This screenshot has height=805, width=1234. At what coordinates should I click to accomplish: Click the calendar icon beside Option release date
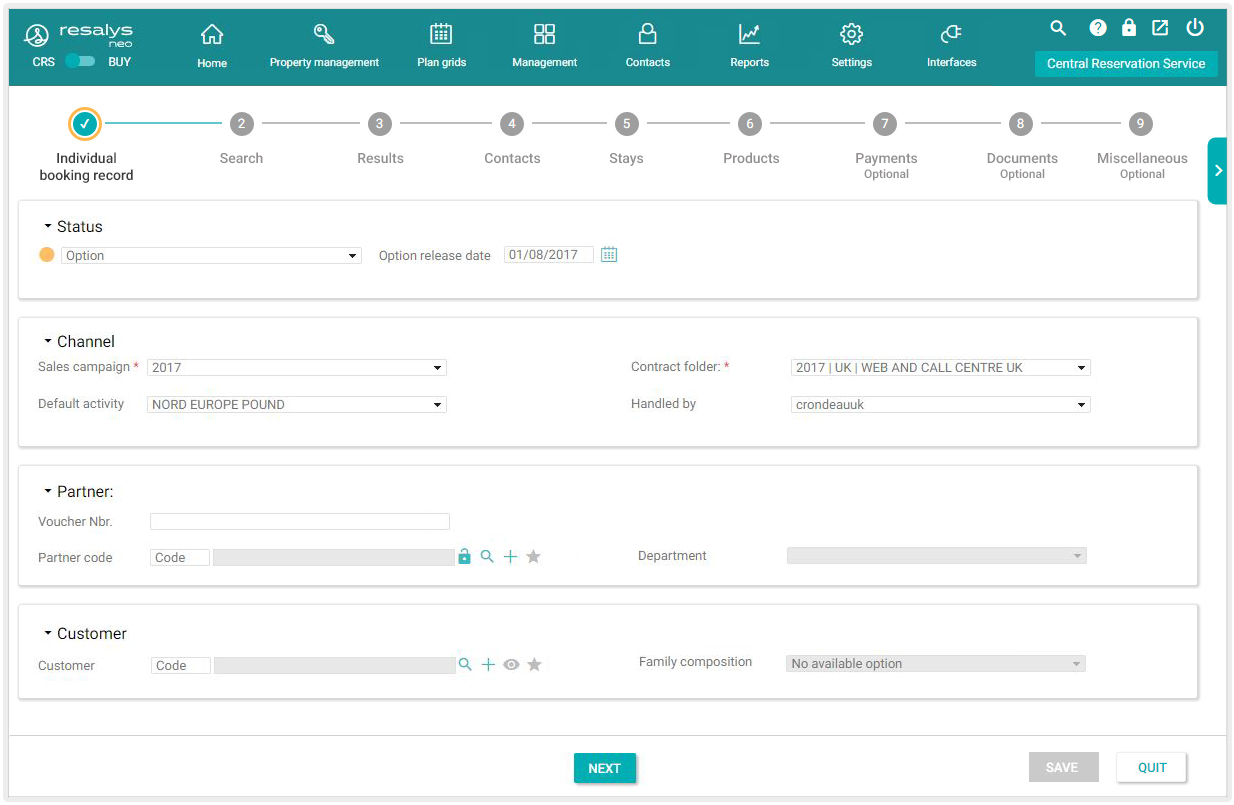tap(609, 255)
